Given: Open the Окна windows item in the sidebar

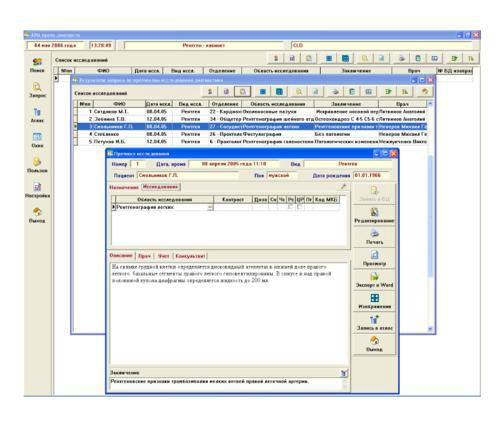Looking at the screenshot, I should (x=37, y=140).
